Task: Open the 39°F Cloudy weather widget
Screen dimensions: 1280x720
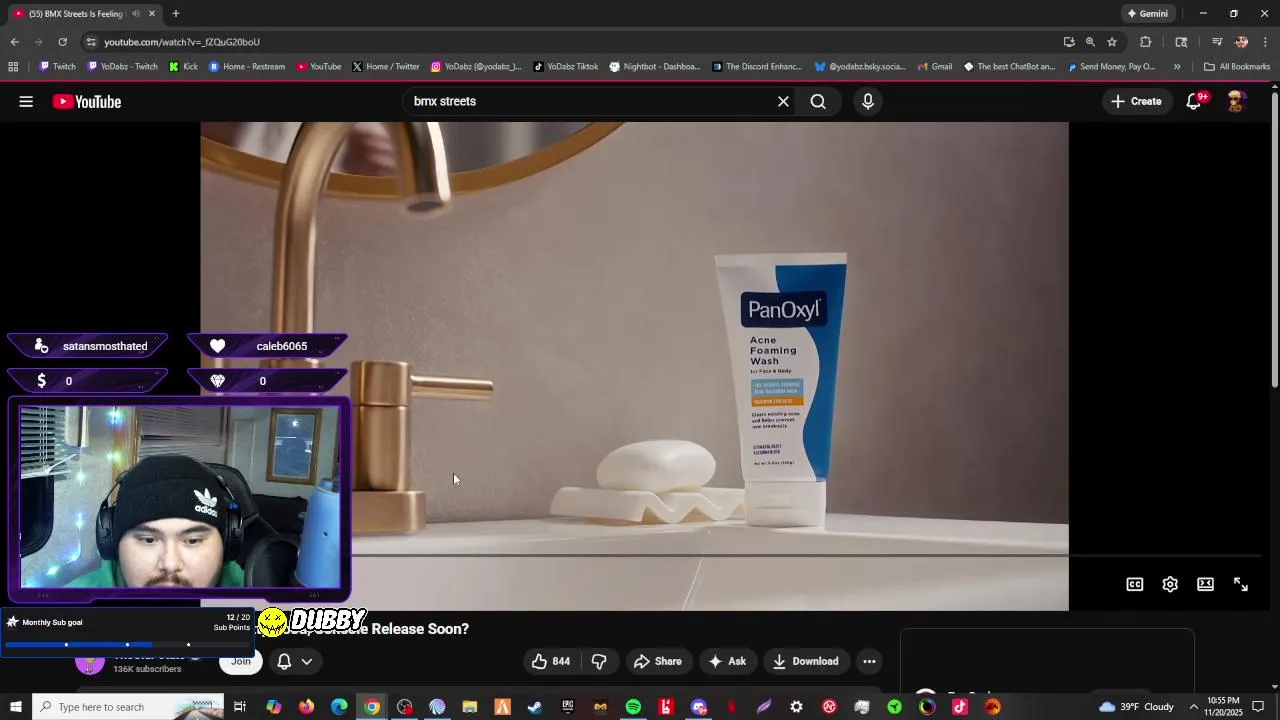Action: (1136, 707)
